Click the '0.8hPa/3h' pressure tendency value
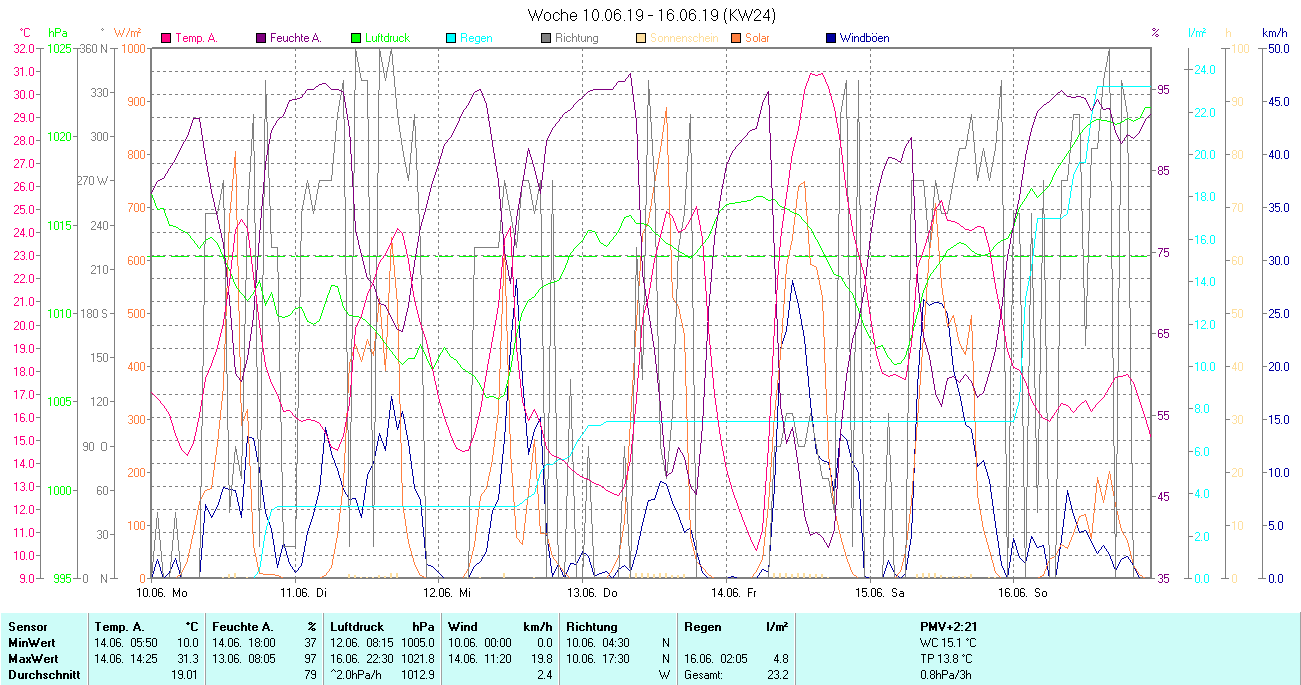The image size is (1301, 685). [x=946, y=675]
